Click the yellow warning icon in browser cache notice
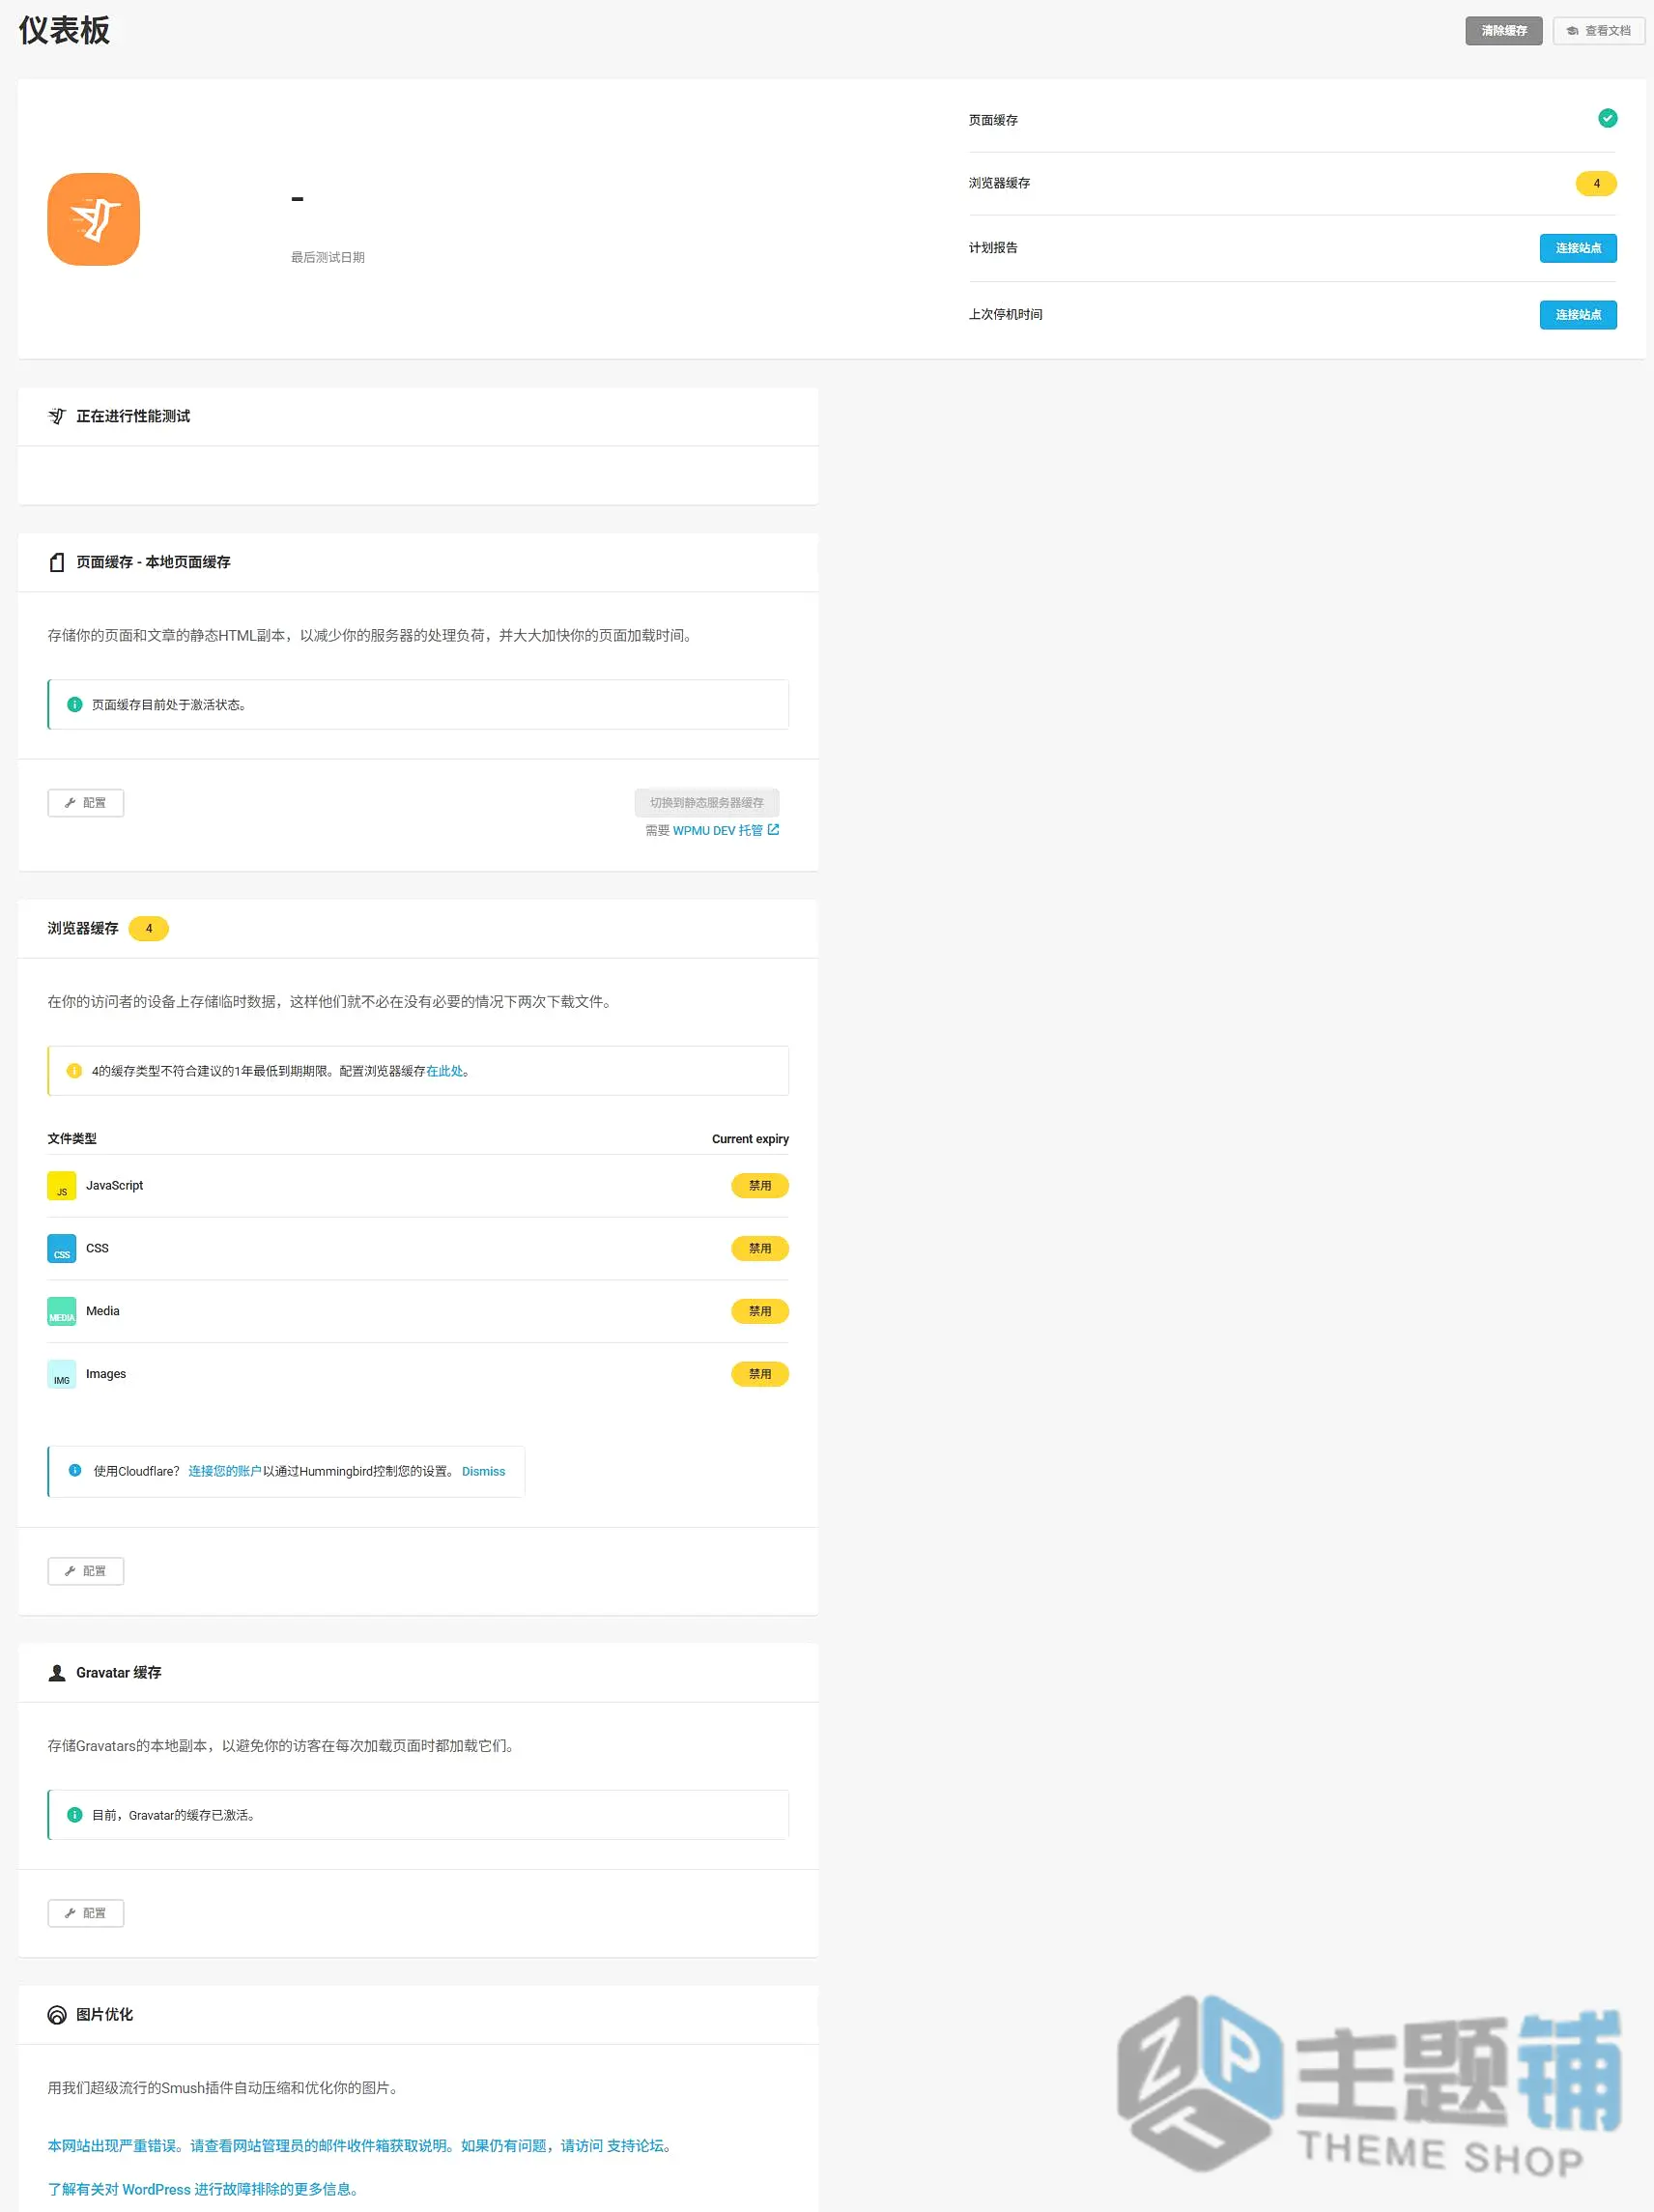 tap(74, 1070)
